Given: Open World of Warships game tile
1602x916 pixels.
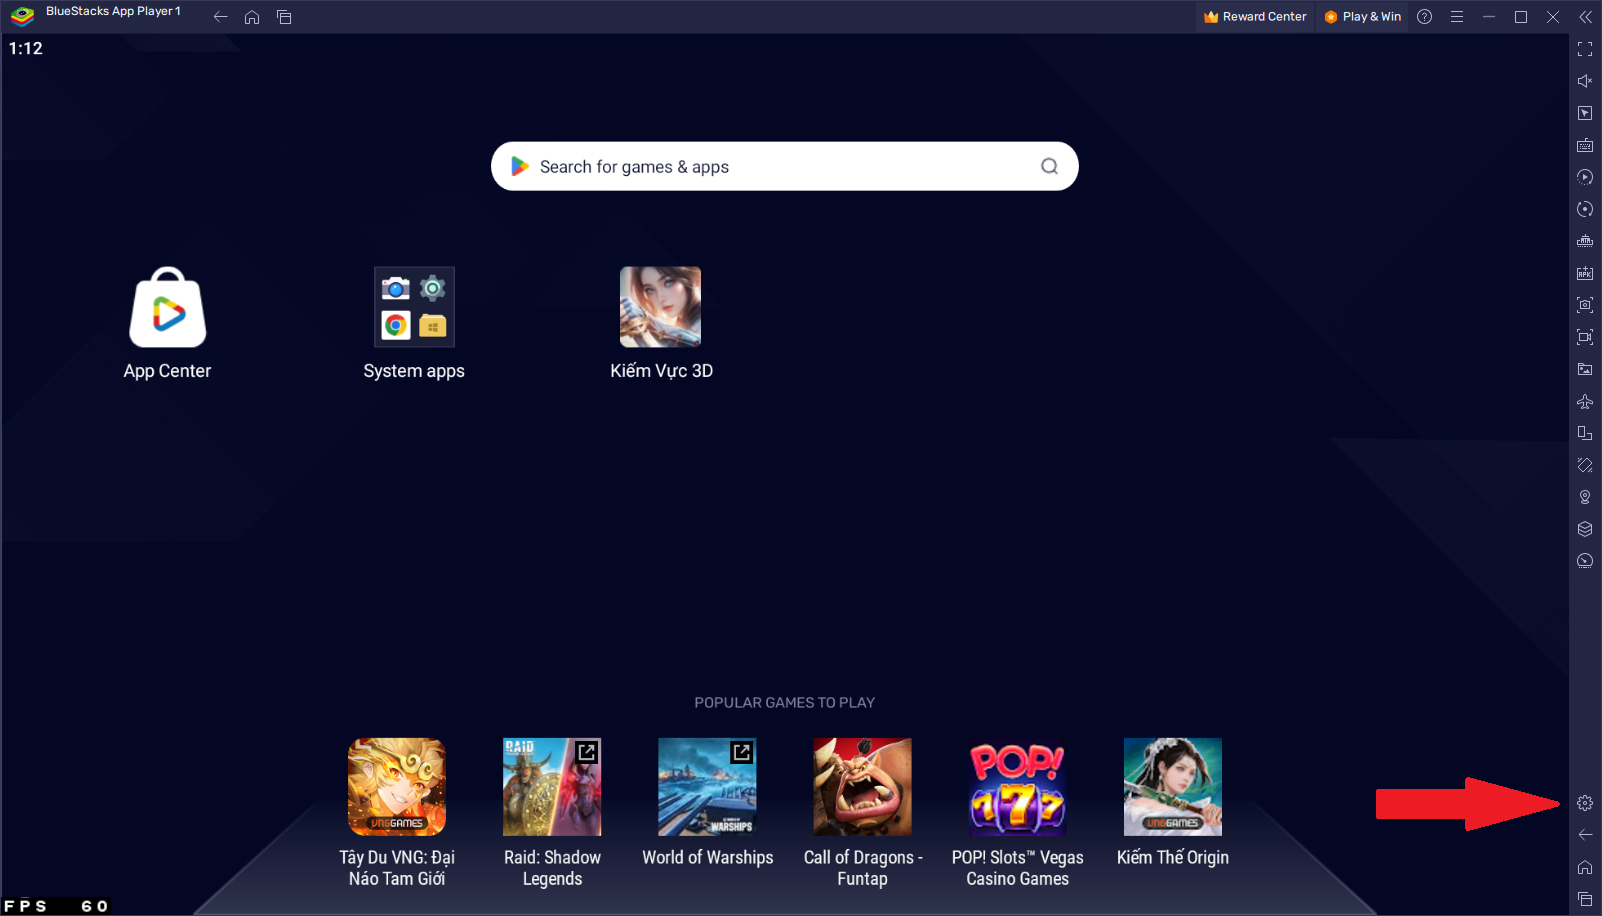Looking at the screenshot, I should point(707,803).
